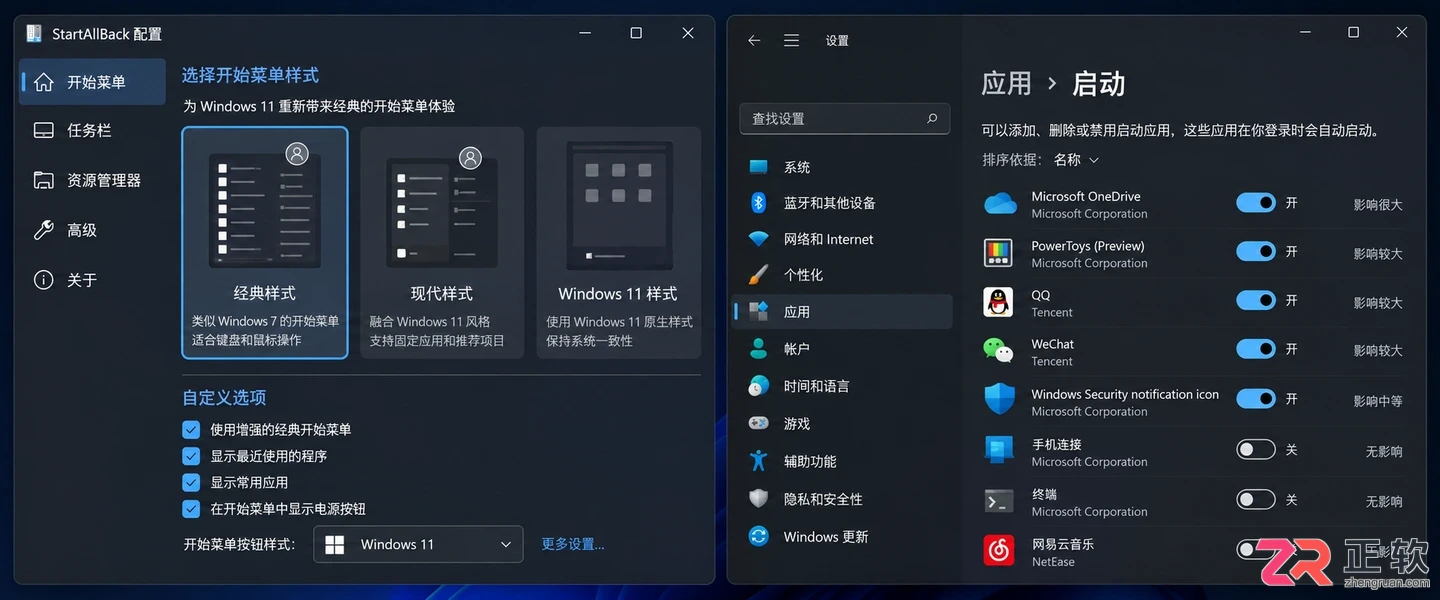Click the search magnifier icon in 查找设置

pyautogui.click(x=932, y=118)
